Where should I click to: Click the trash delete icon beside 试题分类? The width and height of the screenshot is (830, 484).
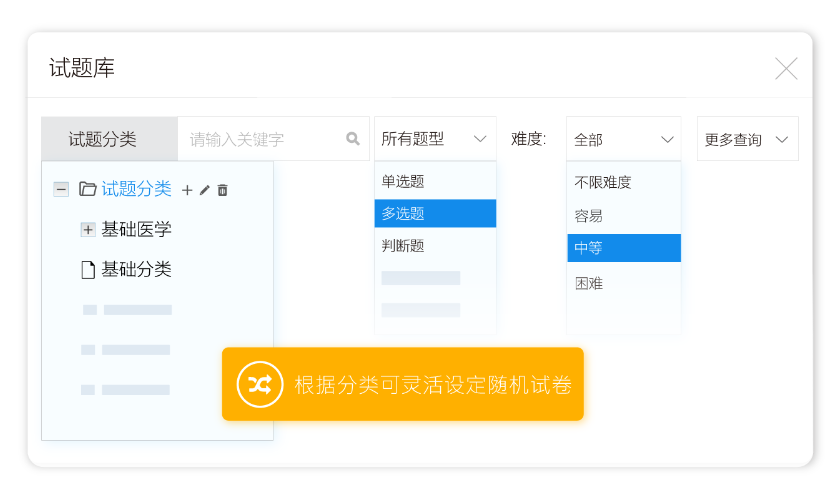click(223, 190)
